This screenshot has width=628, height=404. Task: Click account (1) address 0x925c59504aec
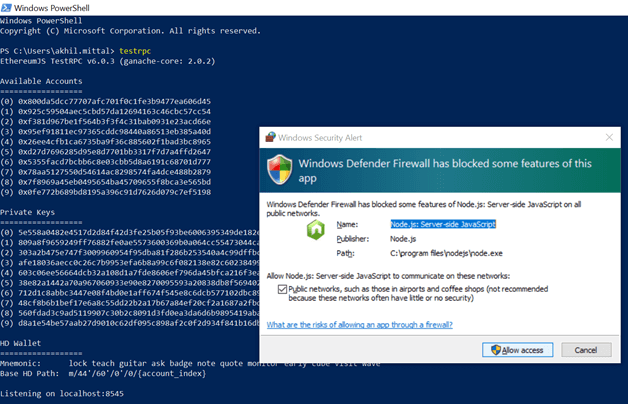pos(115,111)
